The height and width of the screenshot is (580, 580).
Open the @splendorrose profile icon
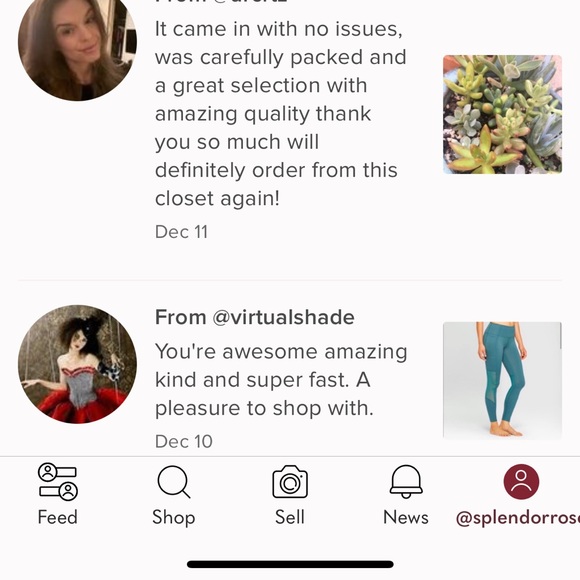pos(521,482)
